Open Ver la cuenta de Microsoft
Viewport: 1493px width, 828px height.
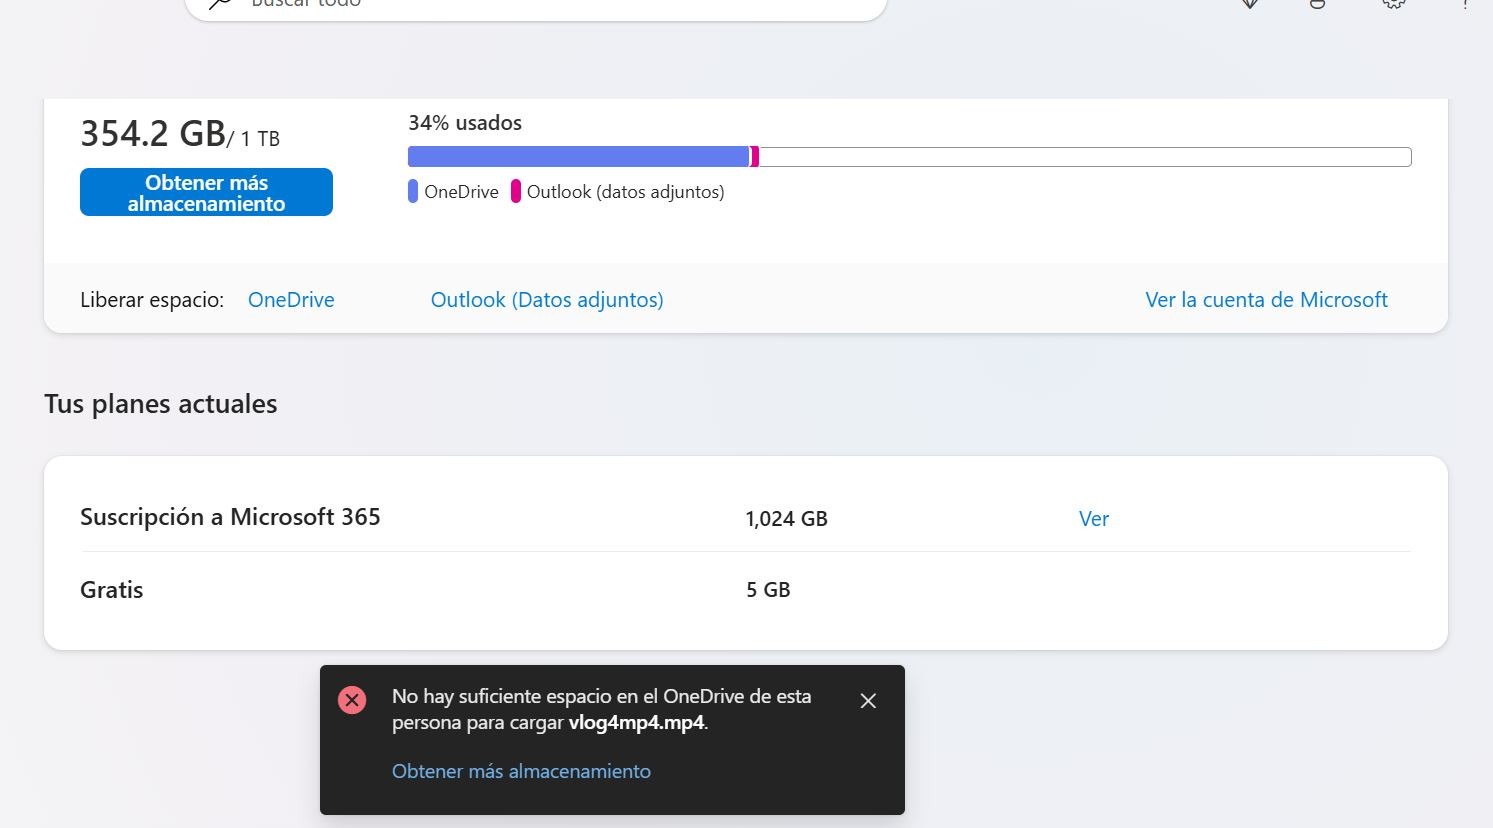tap(1266, 300)
